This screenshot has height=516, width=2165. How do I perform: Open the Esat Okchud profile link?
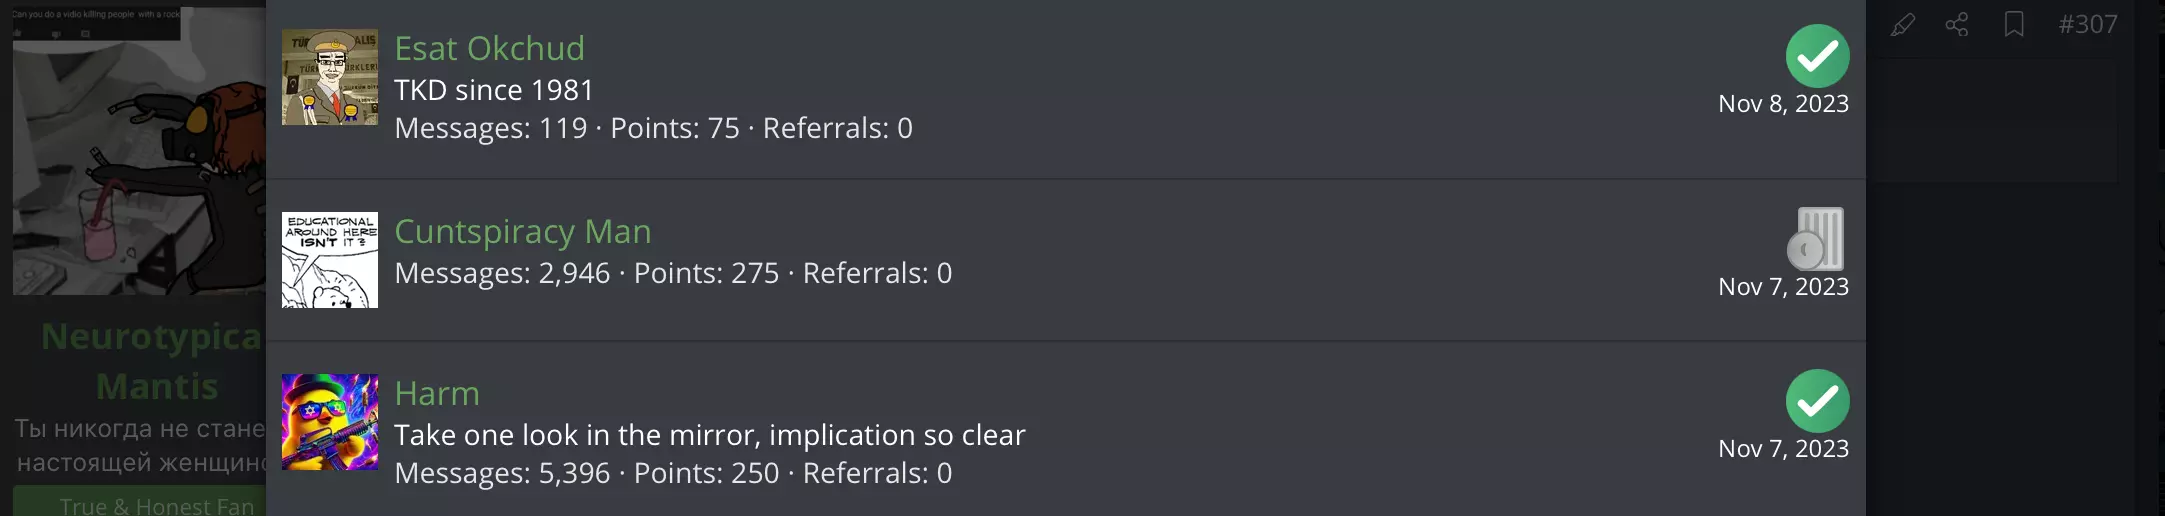click(x=489, y=48)
